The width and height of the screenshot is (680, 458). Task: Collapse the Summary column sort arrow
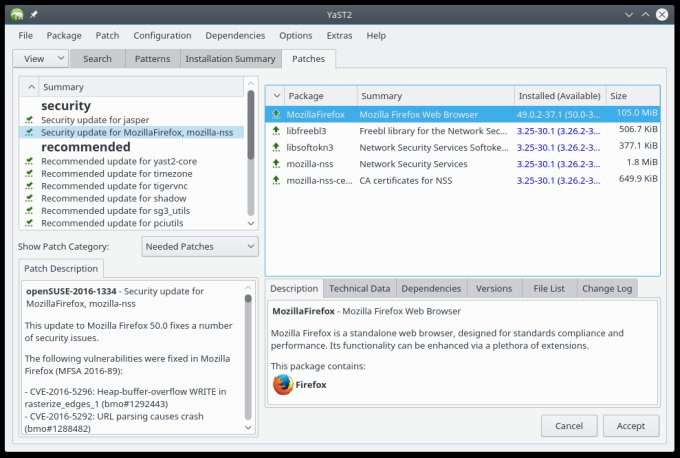30,87
